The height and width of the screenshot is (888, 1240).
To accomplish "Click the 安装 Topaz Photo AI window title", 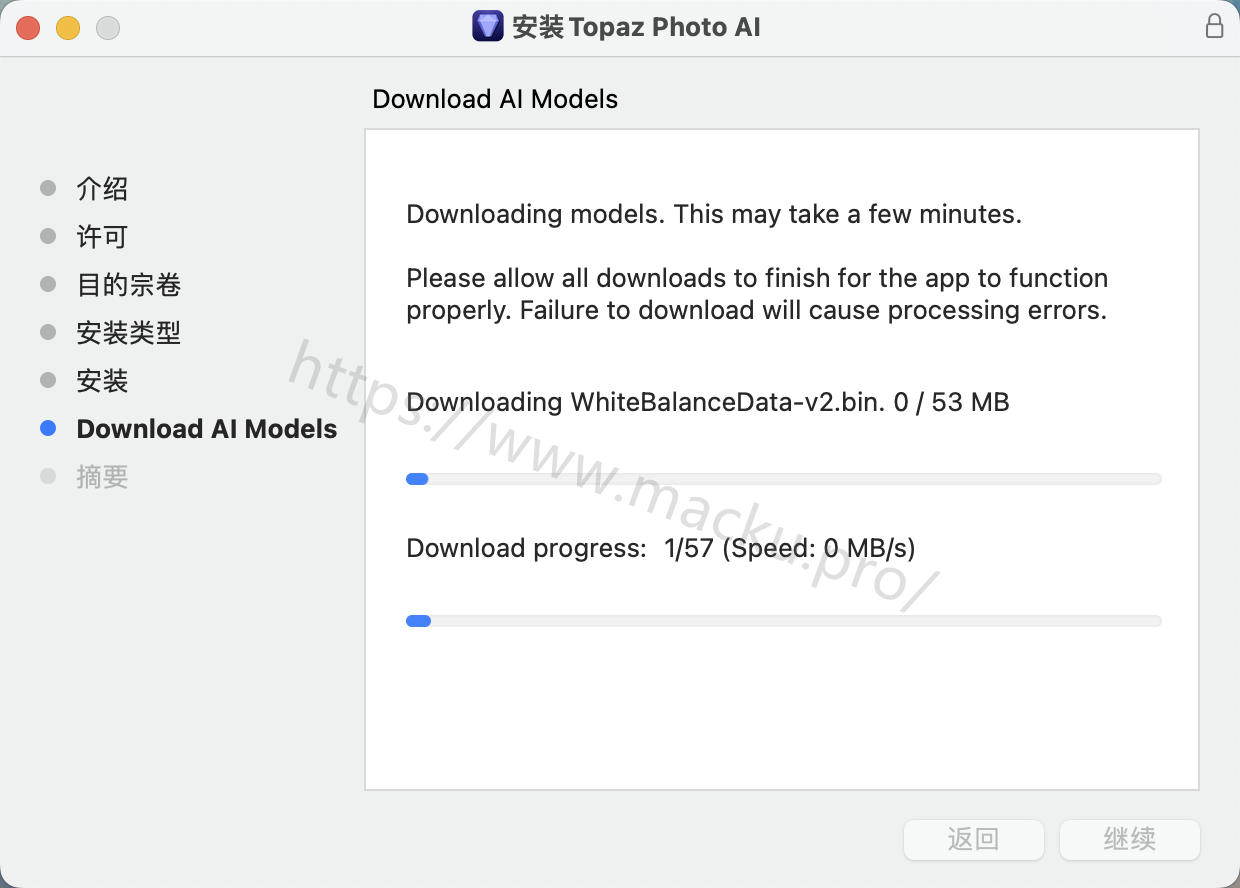I will (636, 27).
